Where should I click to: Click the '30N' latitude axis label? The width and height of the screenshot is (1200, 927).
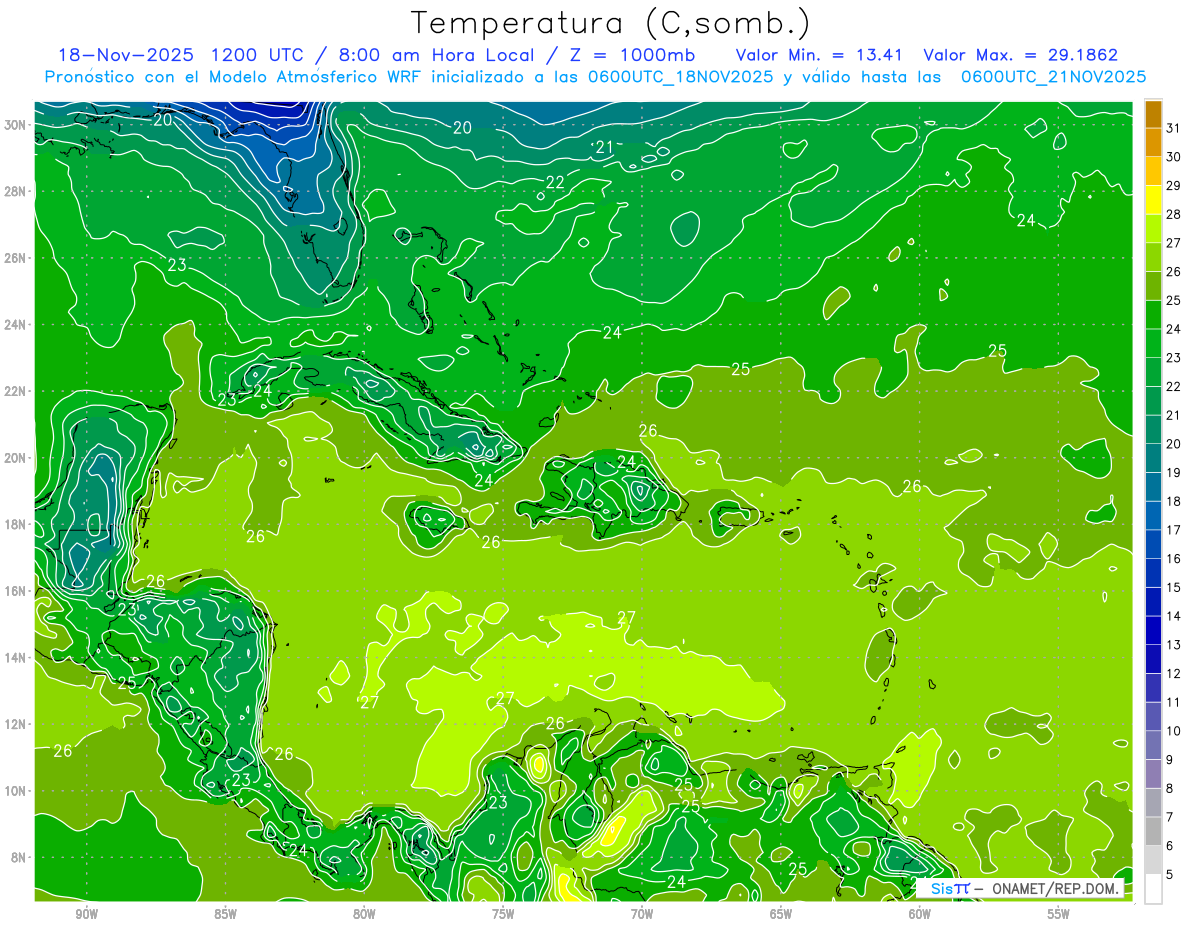pos(15,125)
